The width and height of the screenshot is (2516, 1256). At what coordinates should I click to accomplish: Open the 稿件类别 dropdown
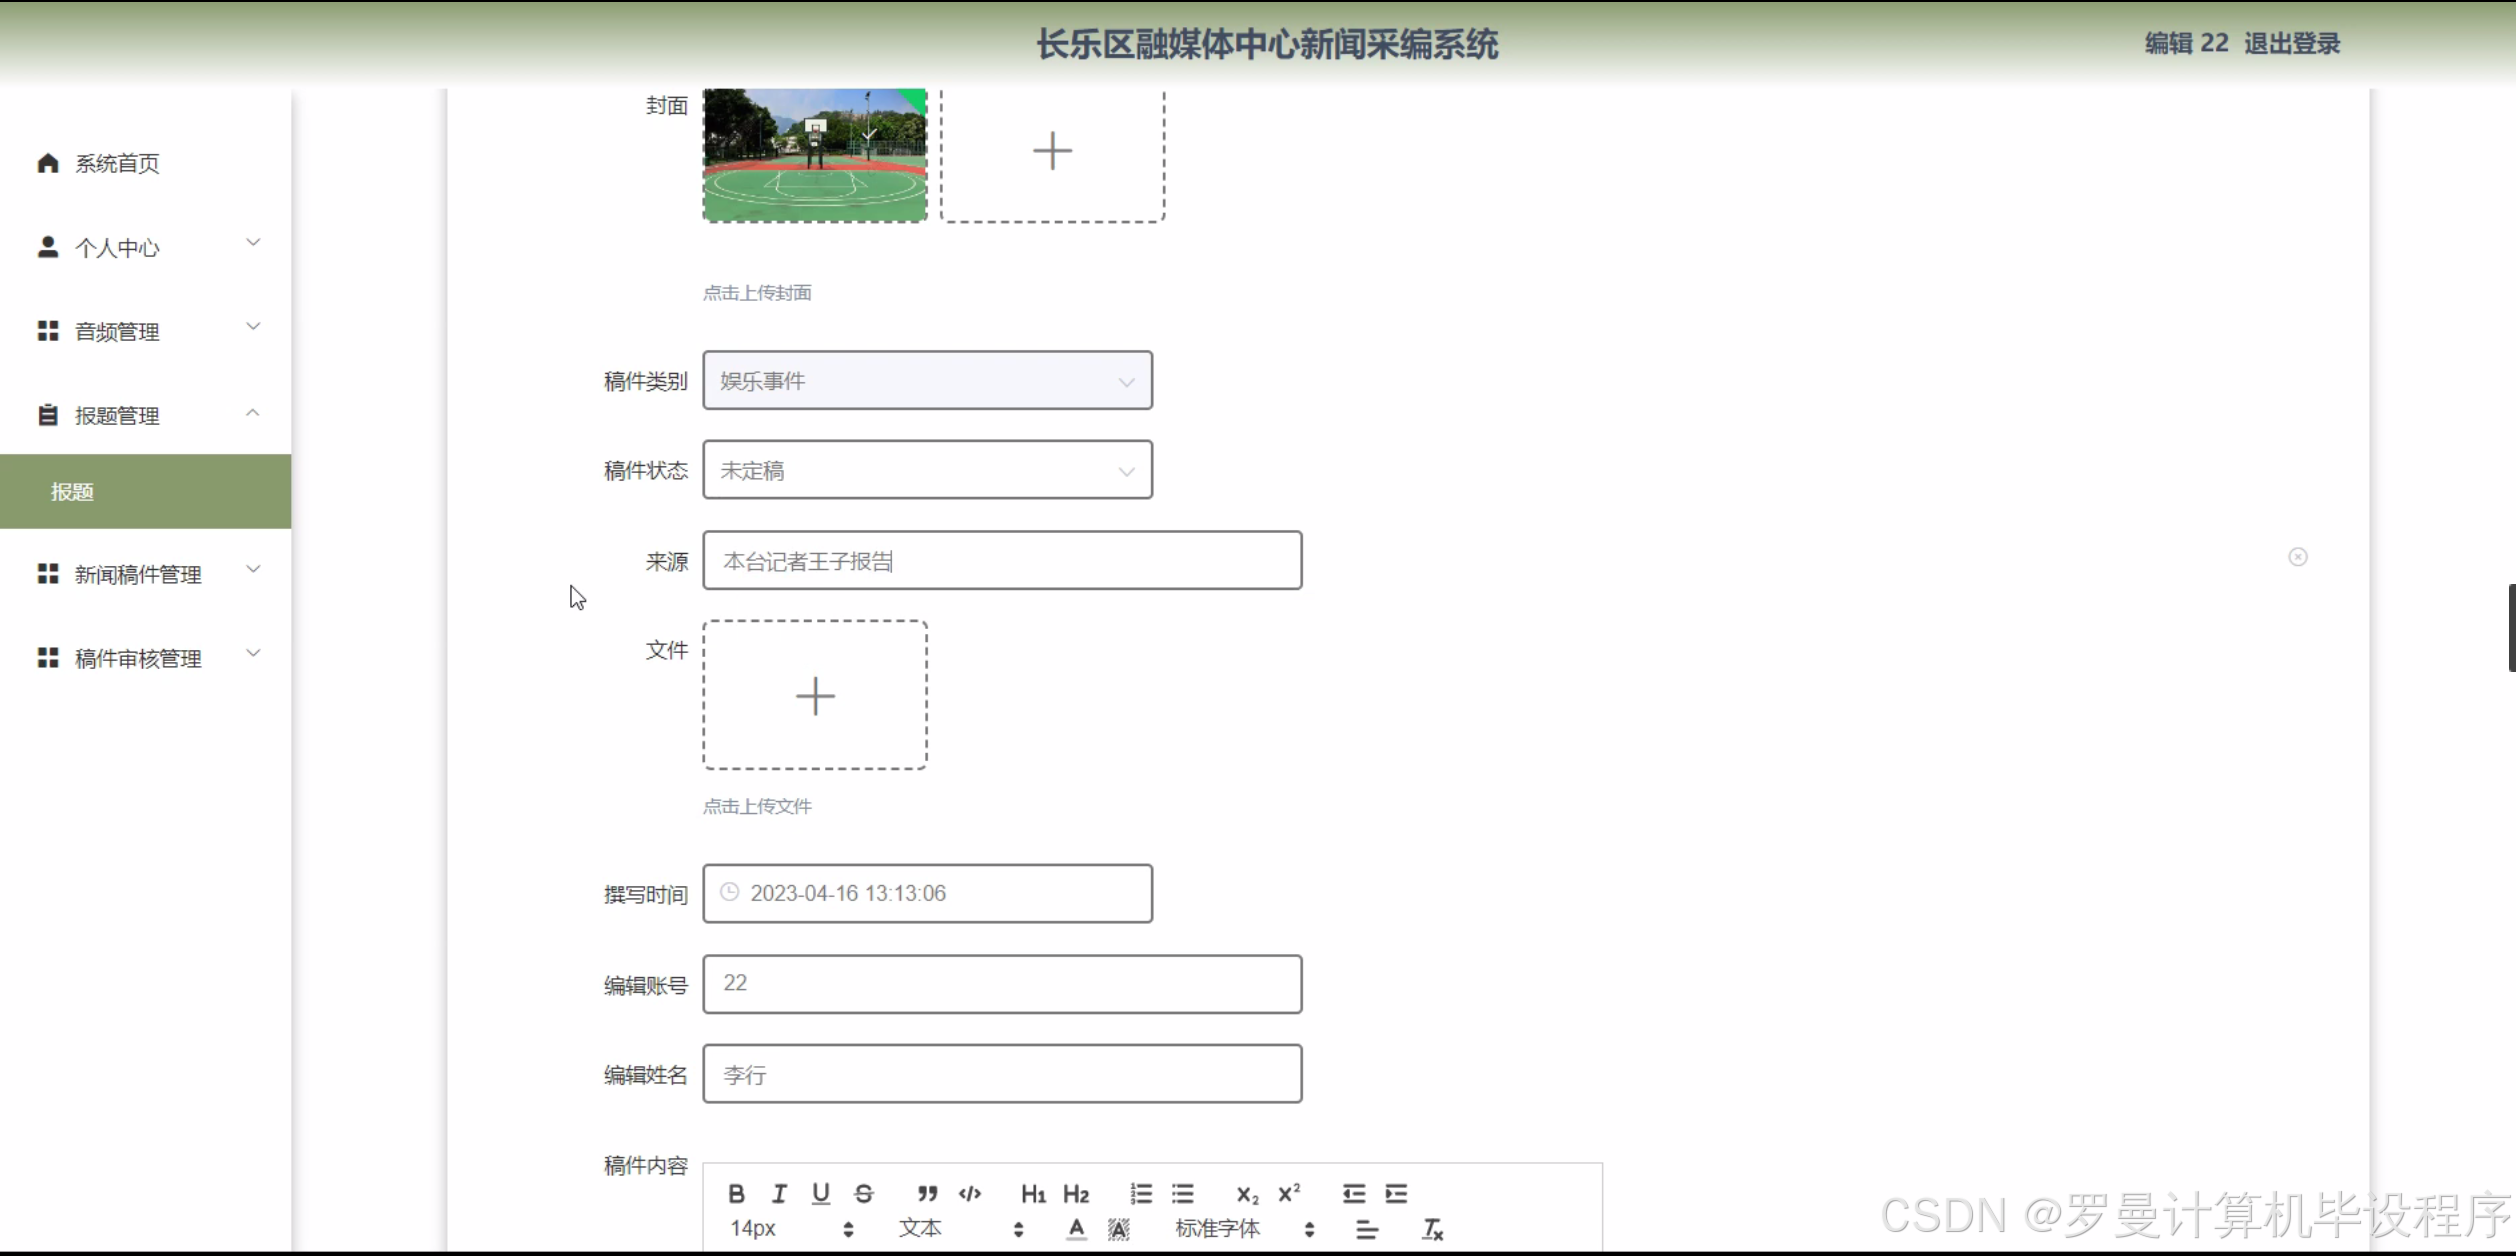click(x=927, y=381)
